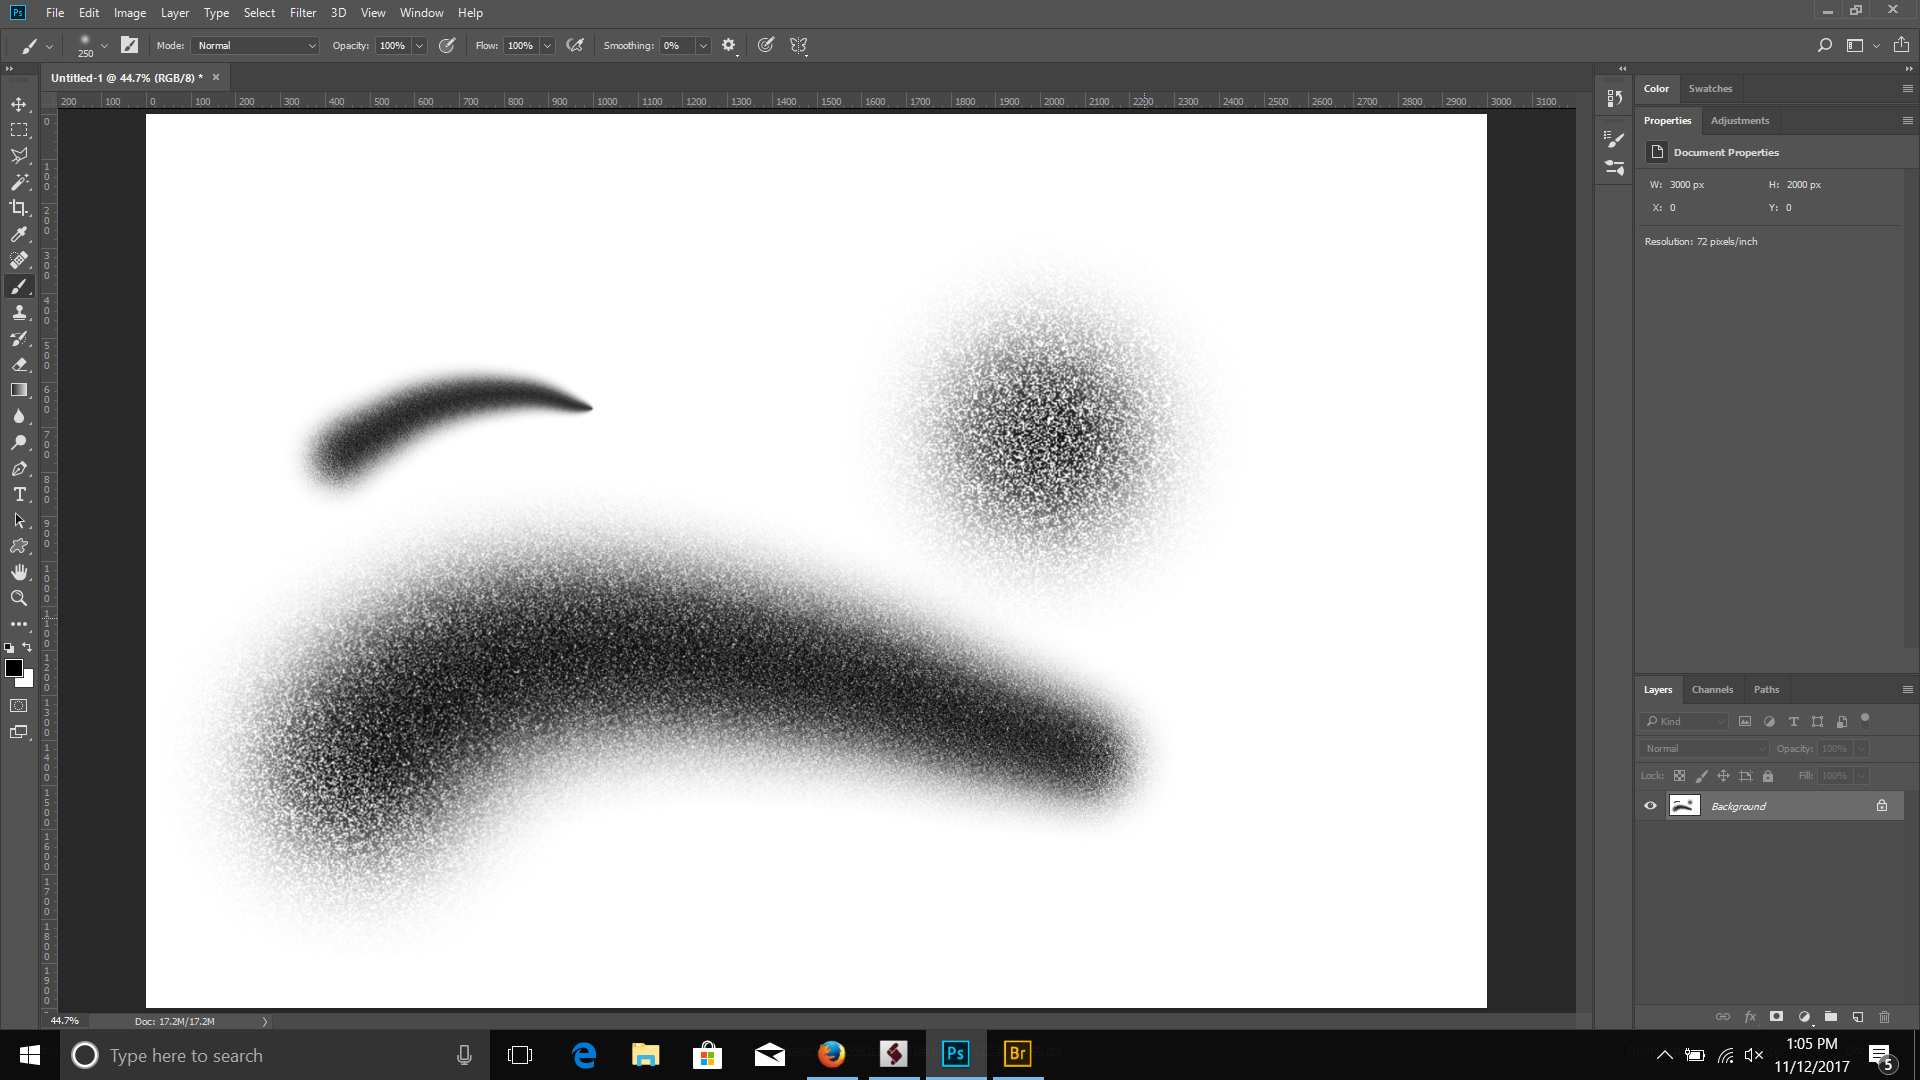Switch to the Adjustments tab
This screenshot has width=1920, height=1080.
coord(1739,120)
